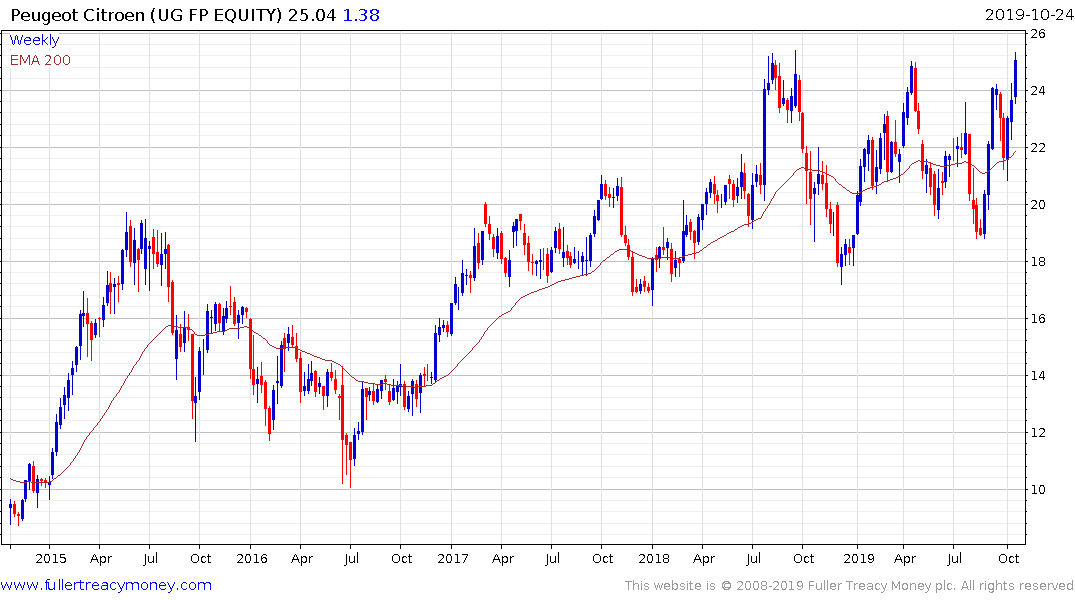Click the 2015 year axis label
The height and width of the screenshot is (600, 1075).
pyautogui.click(x=51, y=558)
